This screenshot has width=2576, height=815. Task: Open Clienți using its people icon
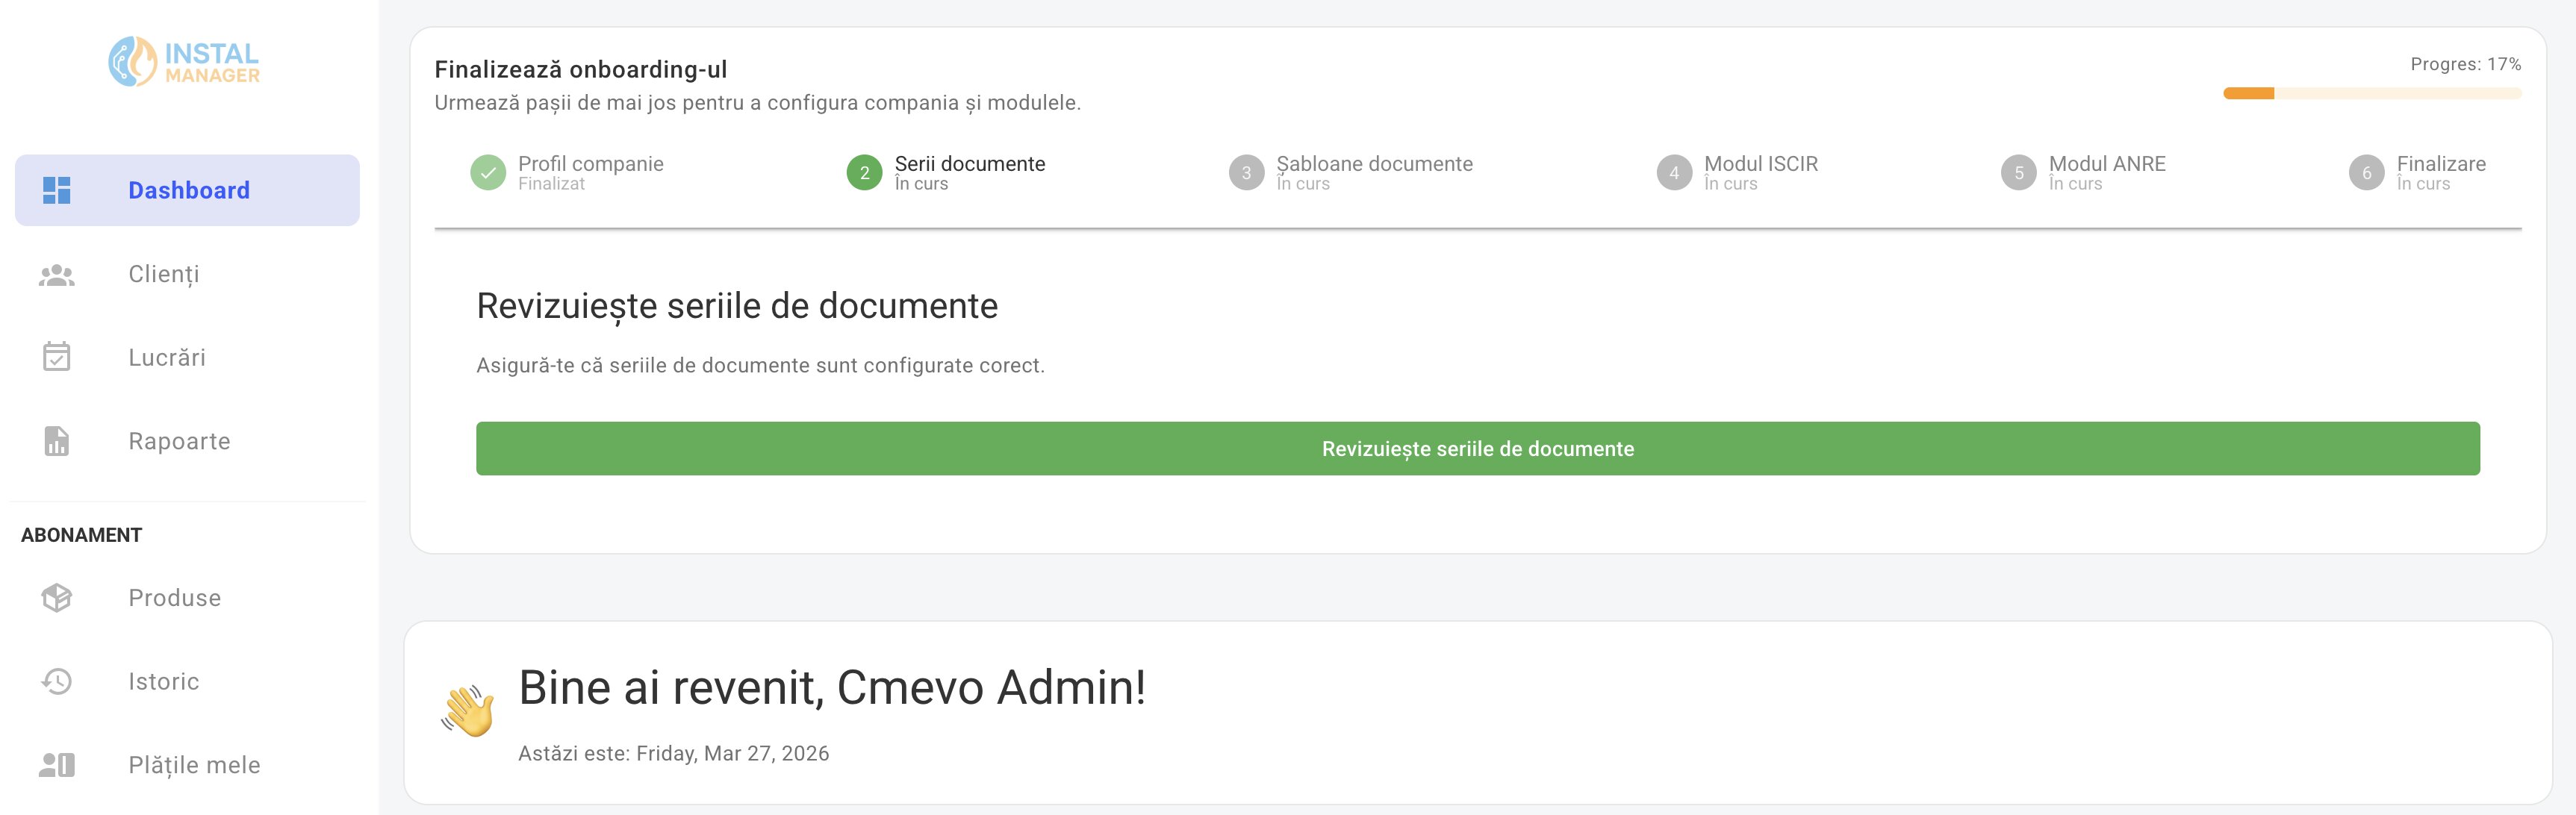[56, 273]
